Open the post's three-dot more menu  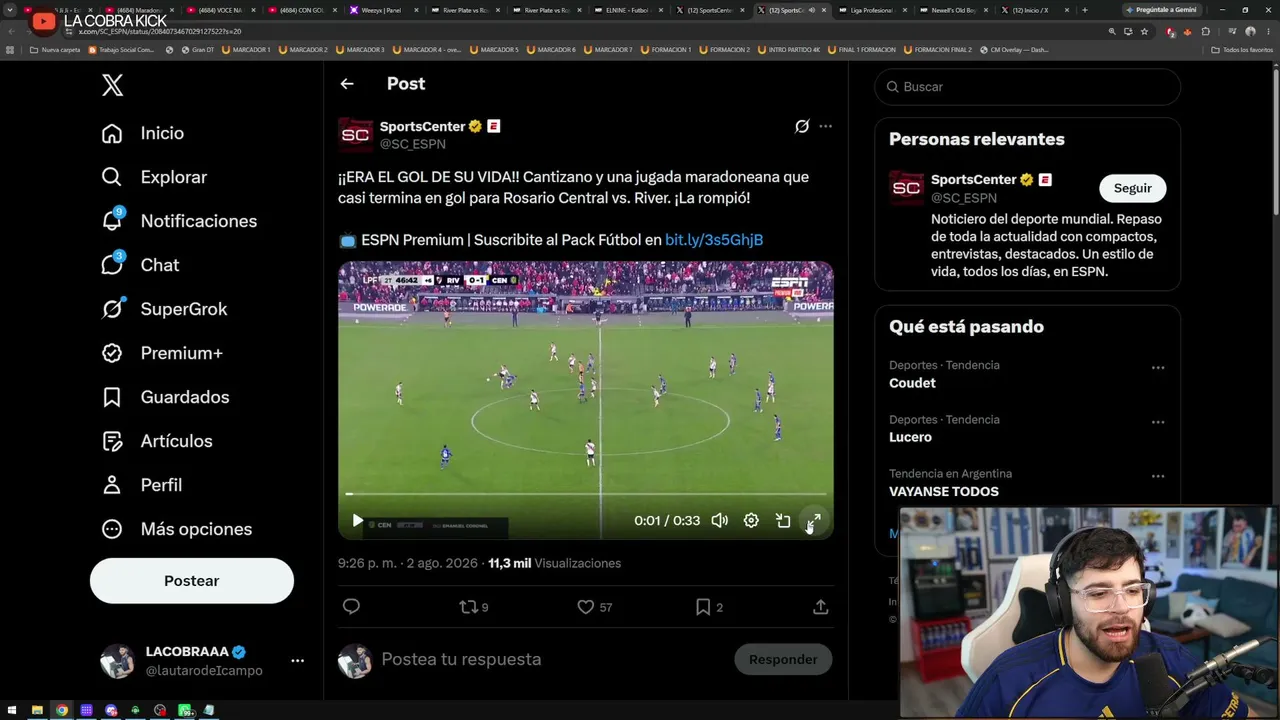coord(825,126)
